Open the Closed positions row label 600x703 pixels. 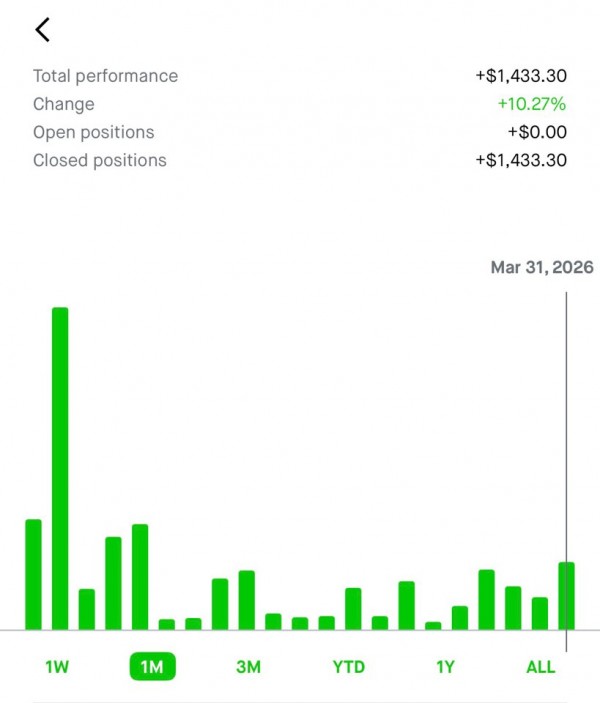pyautogui.click(x=100, y=160)
